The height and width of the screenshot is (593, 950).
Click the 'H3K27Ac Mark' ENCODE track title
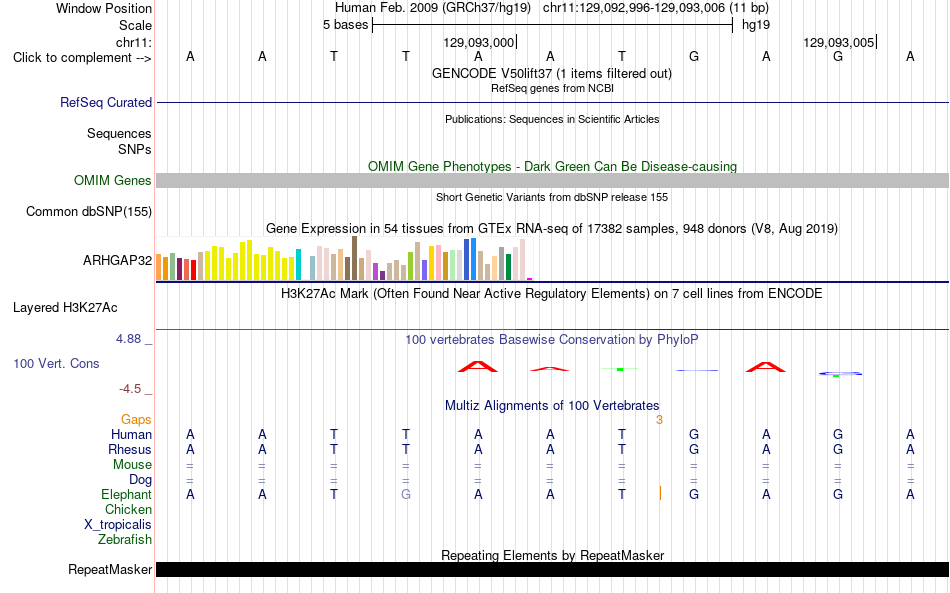[x=552, y=294]
